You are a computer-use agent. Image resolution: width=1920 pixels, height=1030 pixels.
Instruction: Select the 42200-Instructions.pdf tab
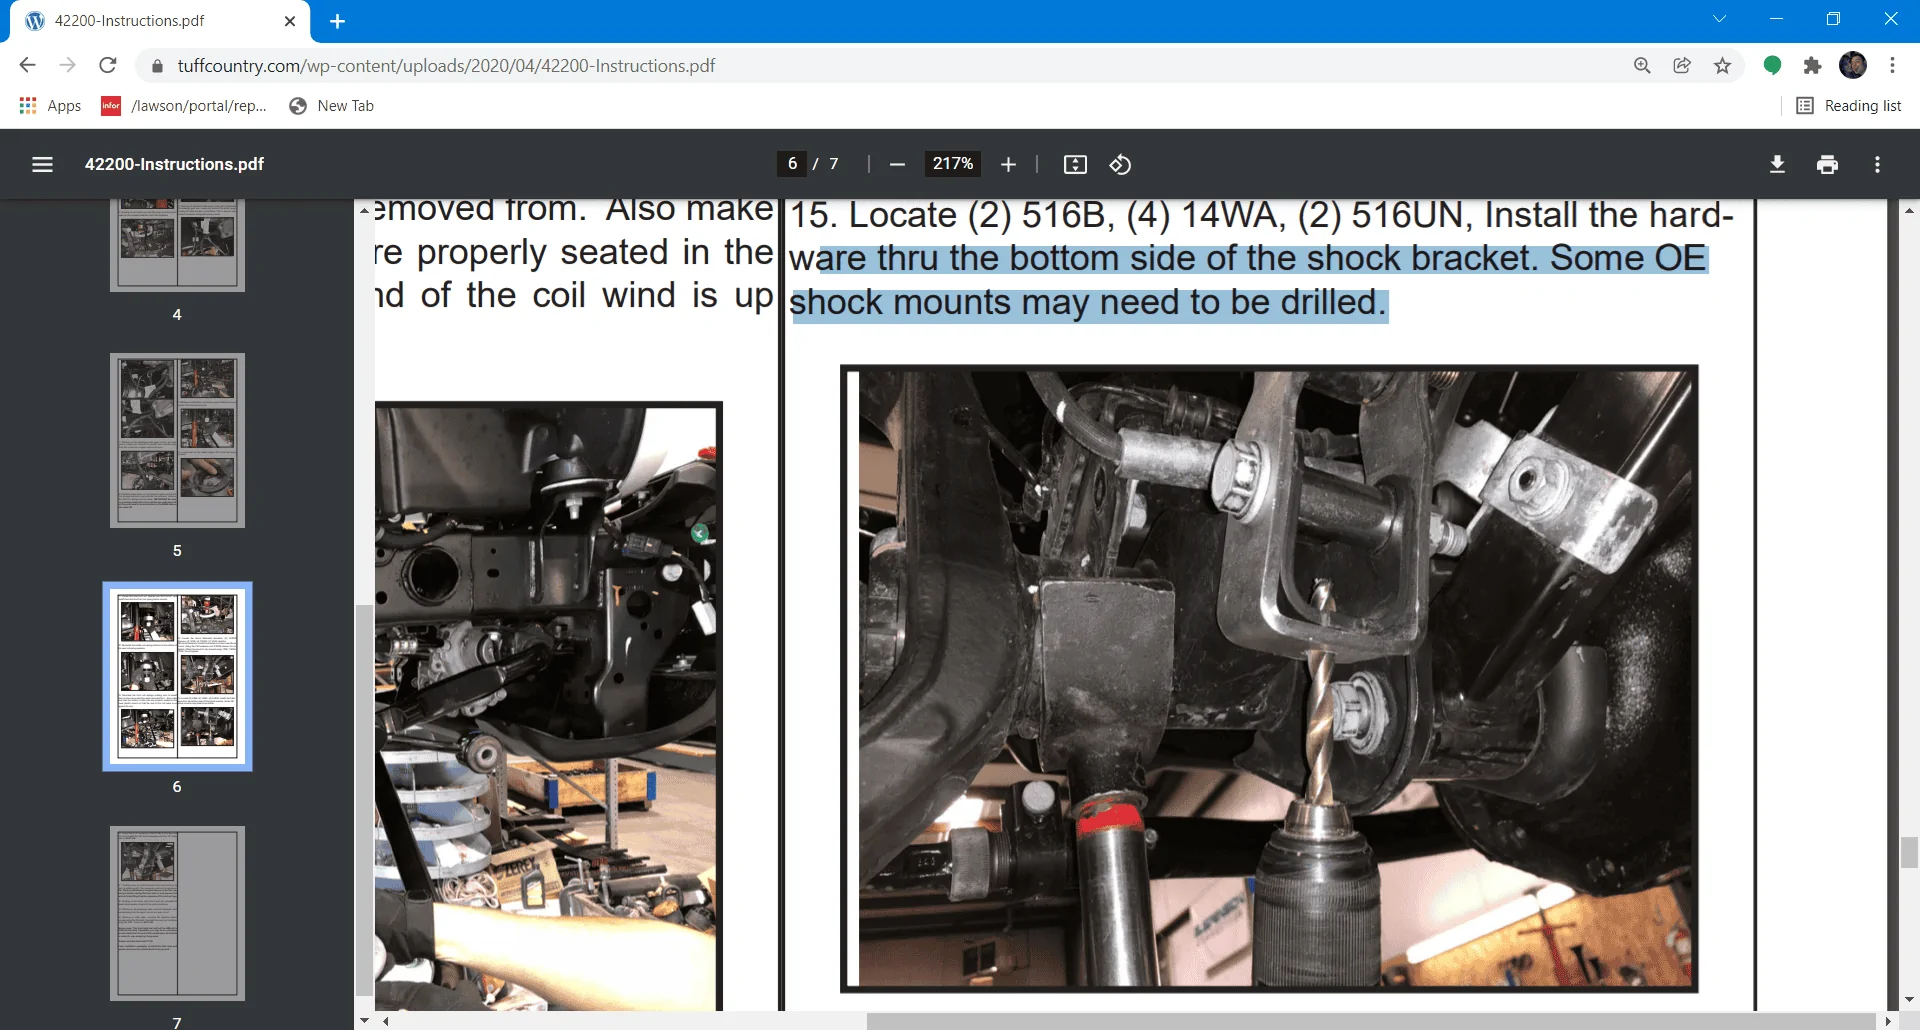(160, 21)
